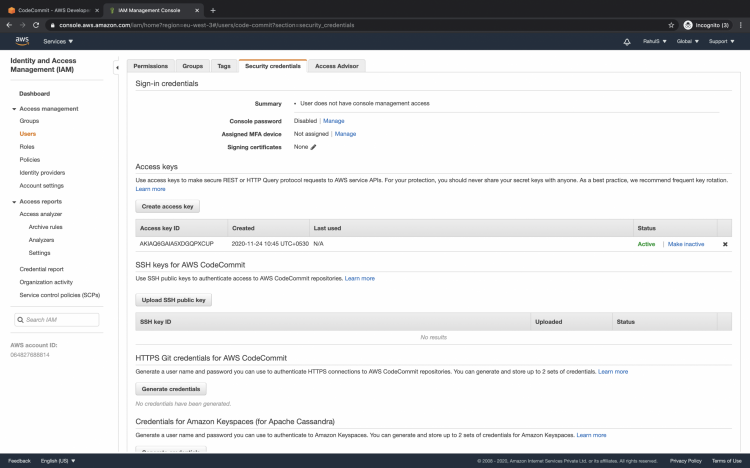Manage the console password link
The width and height of the screenshot is (750, 468).
(333, 121)
